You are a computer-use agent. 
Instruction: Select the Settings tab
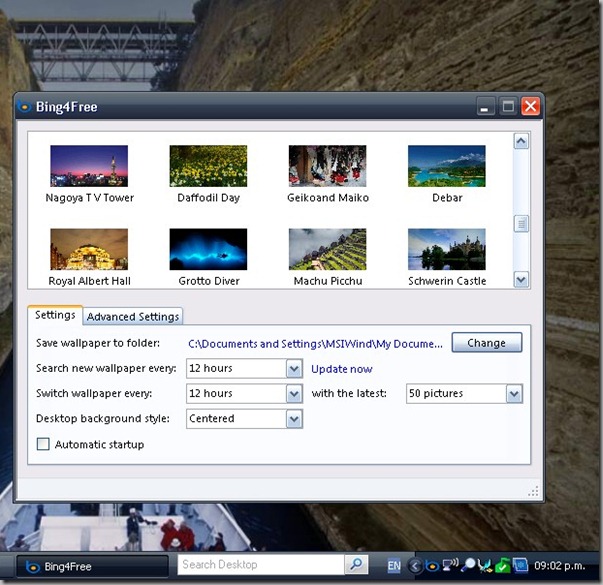tap(55, 315)
